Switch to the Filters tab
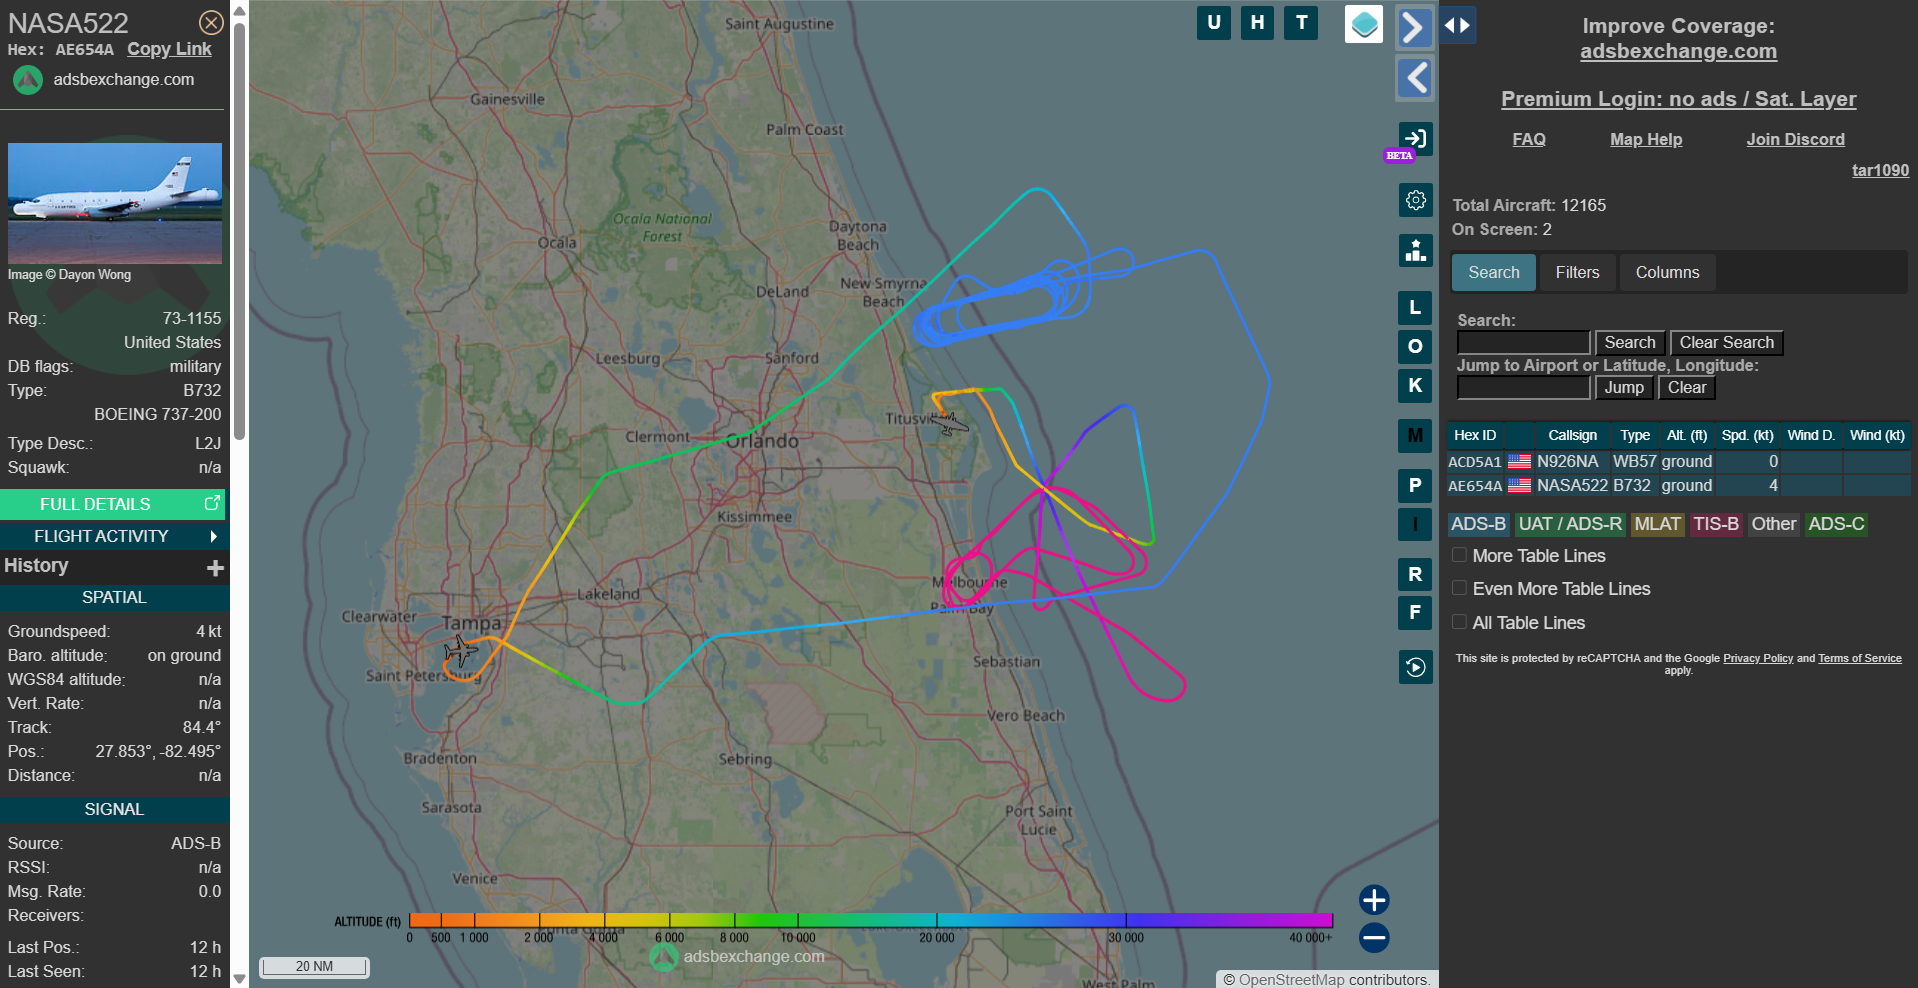This screenshot has width=1918, height=988. click(x=1577, y=272)
